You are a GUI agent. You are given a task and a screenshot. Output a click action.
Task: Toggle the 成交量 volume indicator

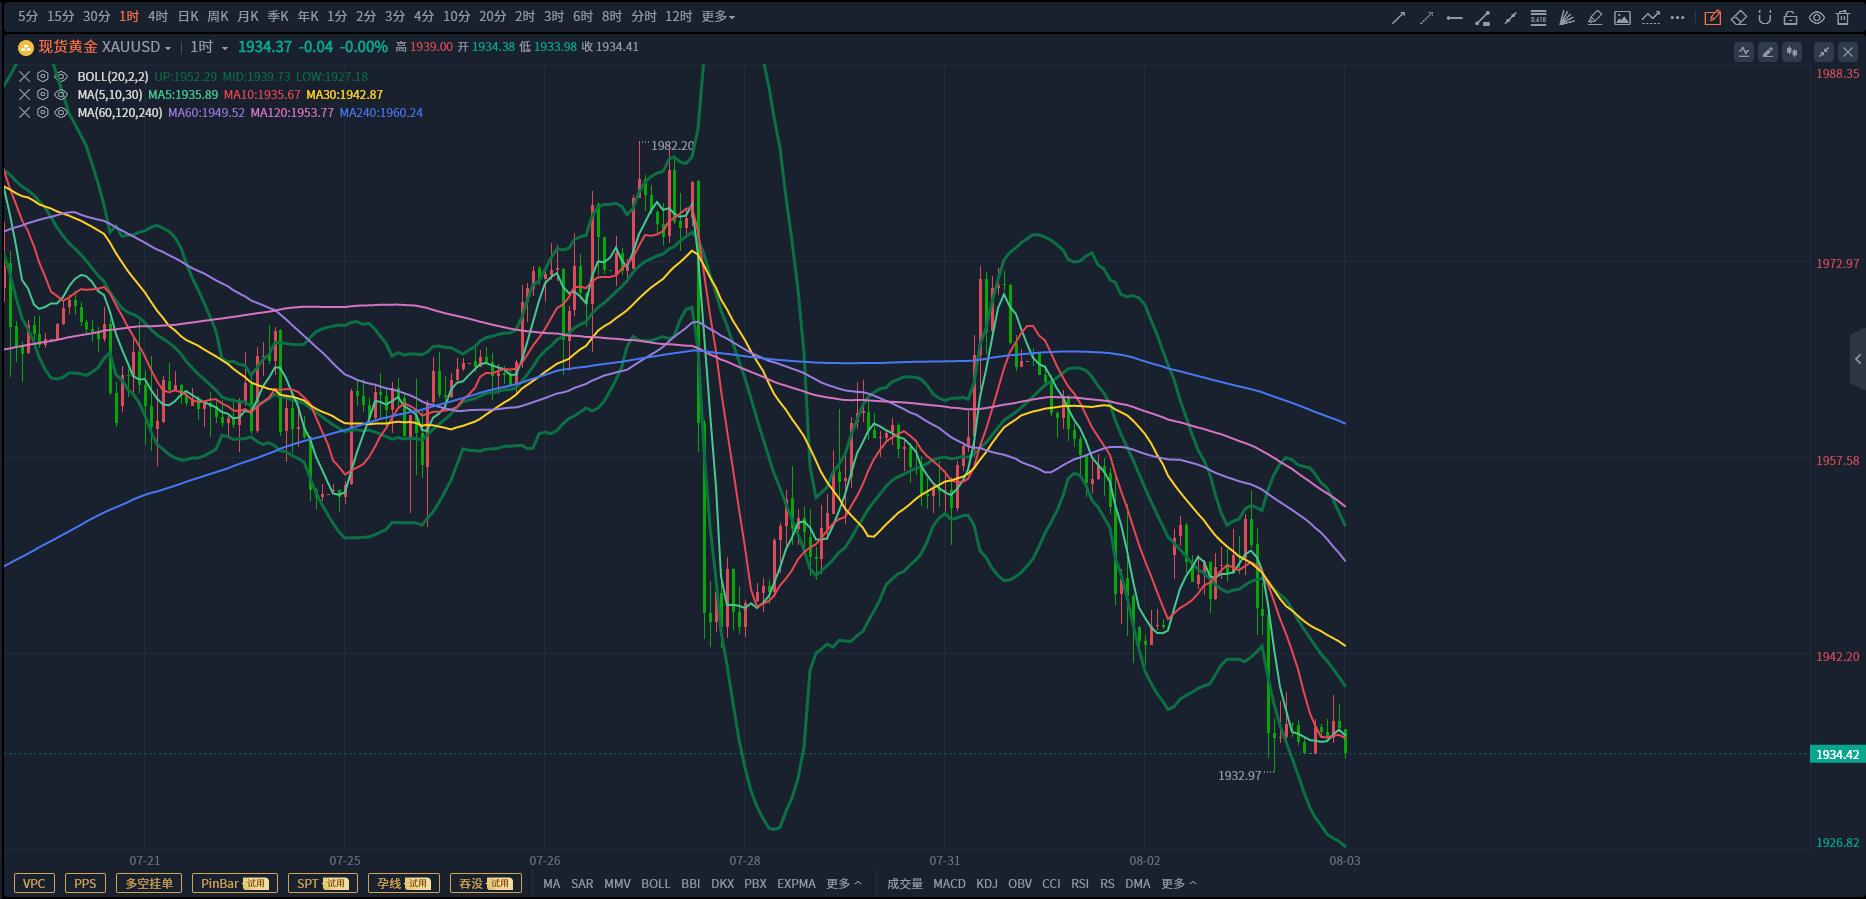[x=905, y=884]
